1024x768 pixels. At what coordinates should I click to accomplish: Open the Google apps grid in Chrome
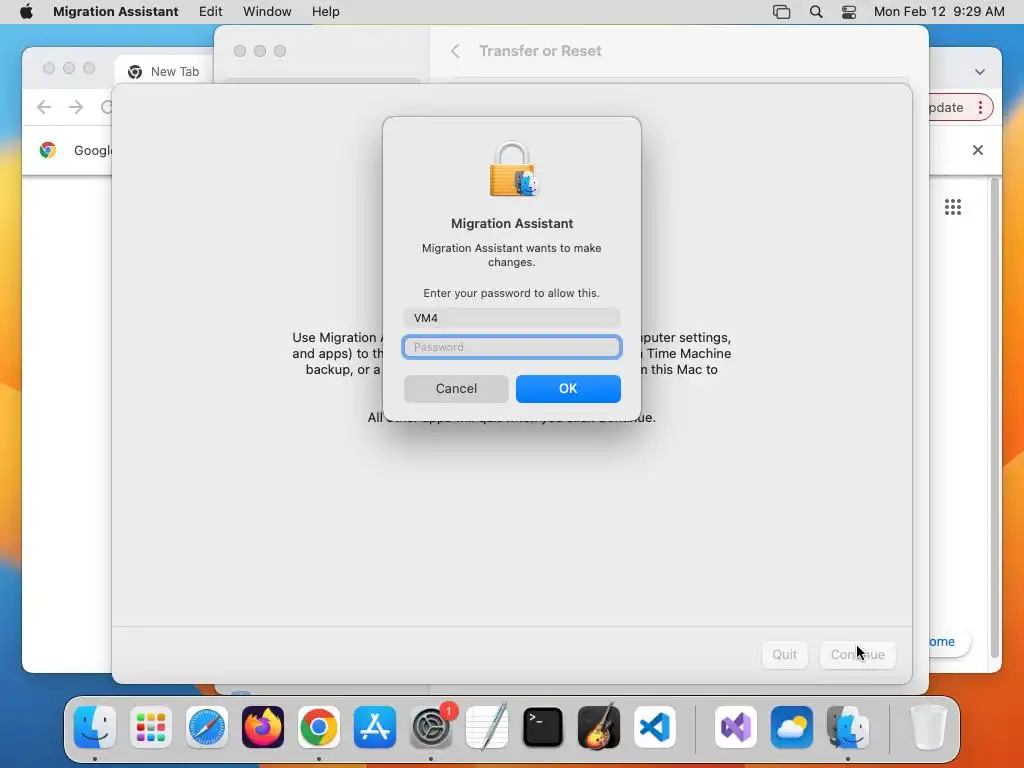(x=953, y=208)
